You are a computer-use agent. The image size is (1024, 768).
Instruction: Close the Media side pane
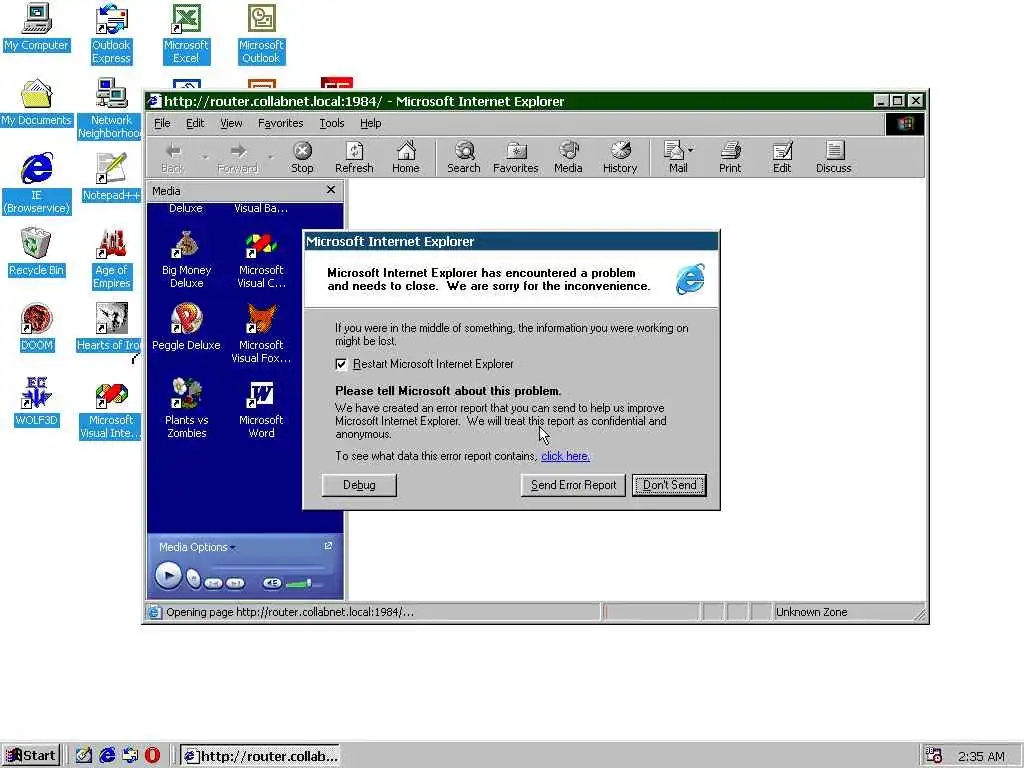(x=331, y=190)
